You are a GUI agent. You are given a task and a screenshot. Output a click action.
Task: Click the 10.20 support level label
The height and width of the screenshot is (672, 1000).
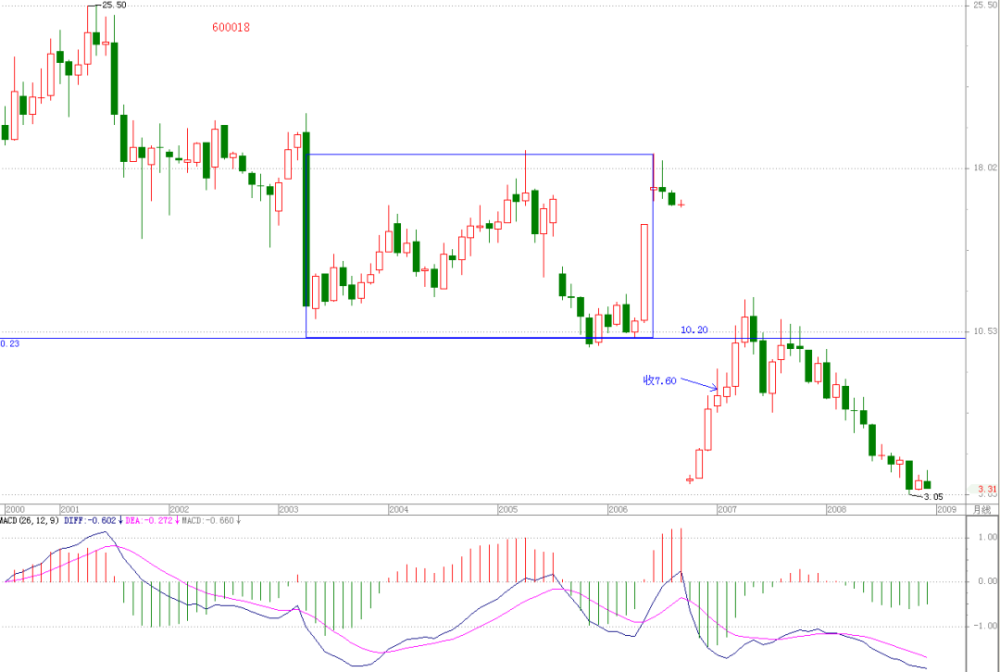pos(694,330)
